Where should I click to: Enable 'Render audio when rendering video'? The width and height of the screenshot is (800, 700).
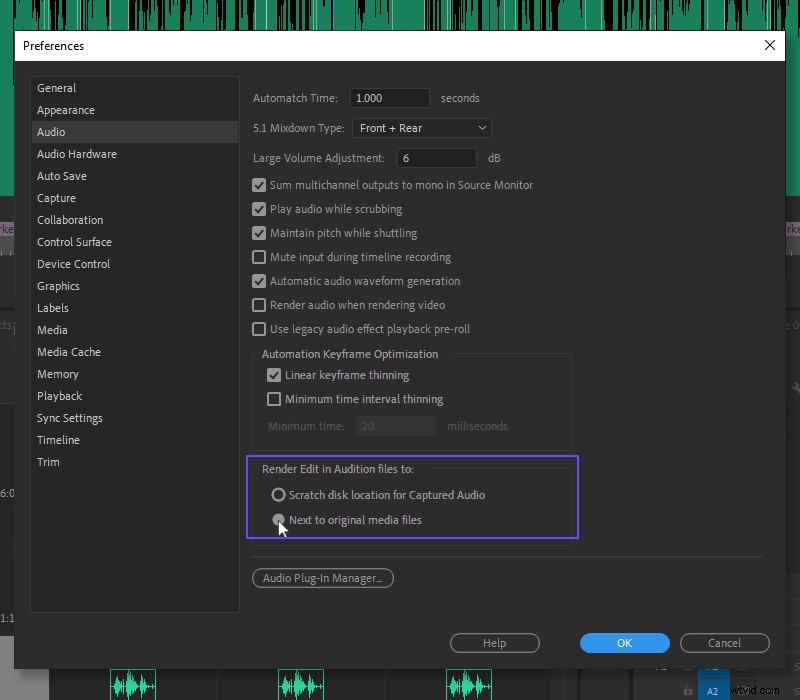pyautogui.click(x=258, y=305)
